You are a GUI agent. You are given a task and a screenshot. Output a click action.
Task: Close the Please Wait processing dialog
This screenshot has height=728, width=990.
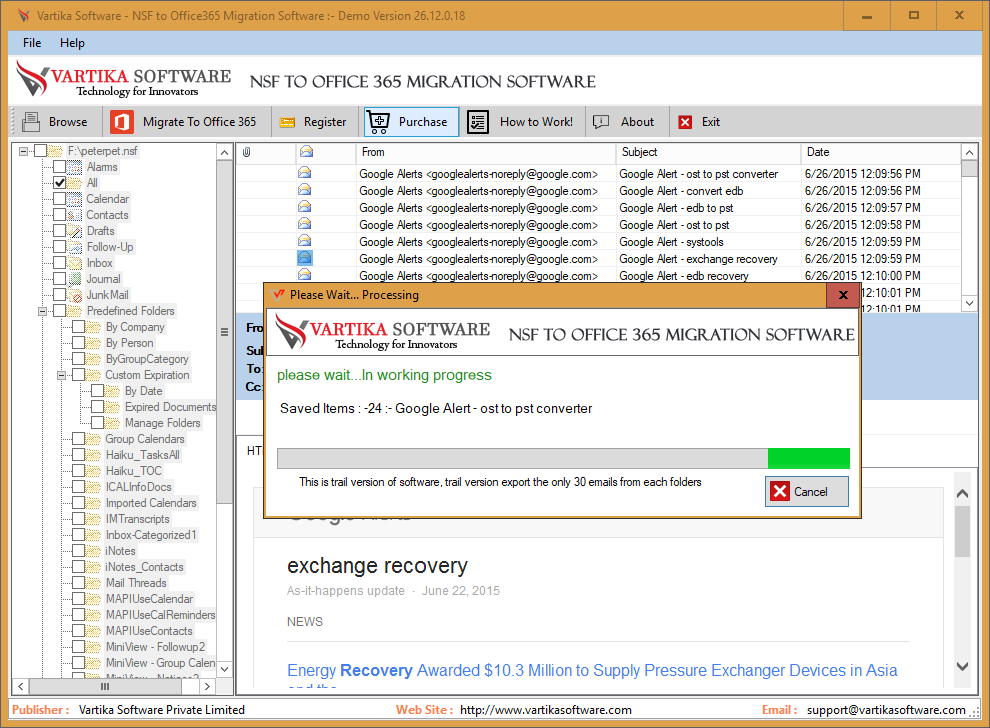tap(842, 295)
